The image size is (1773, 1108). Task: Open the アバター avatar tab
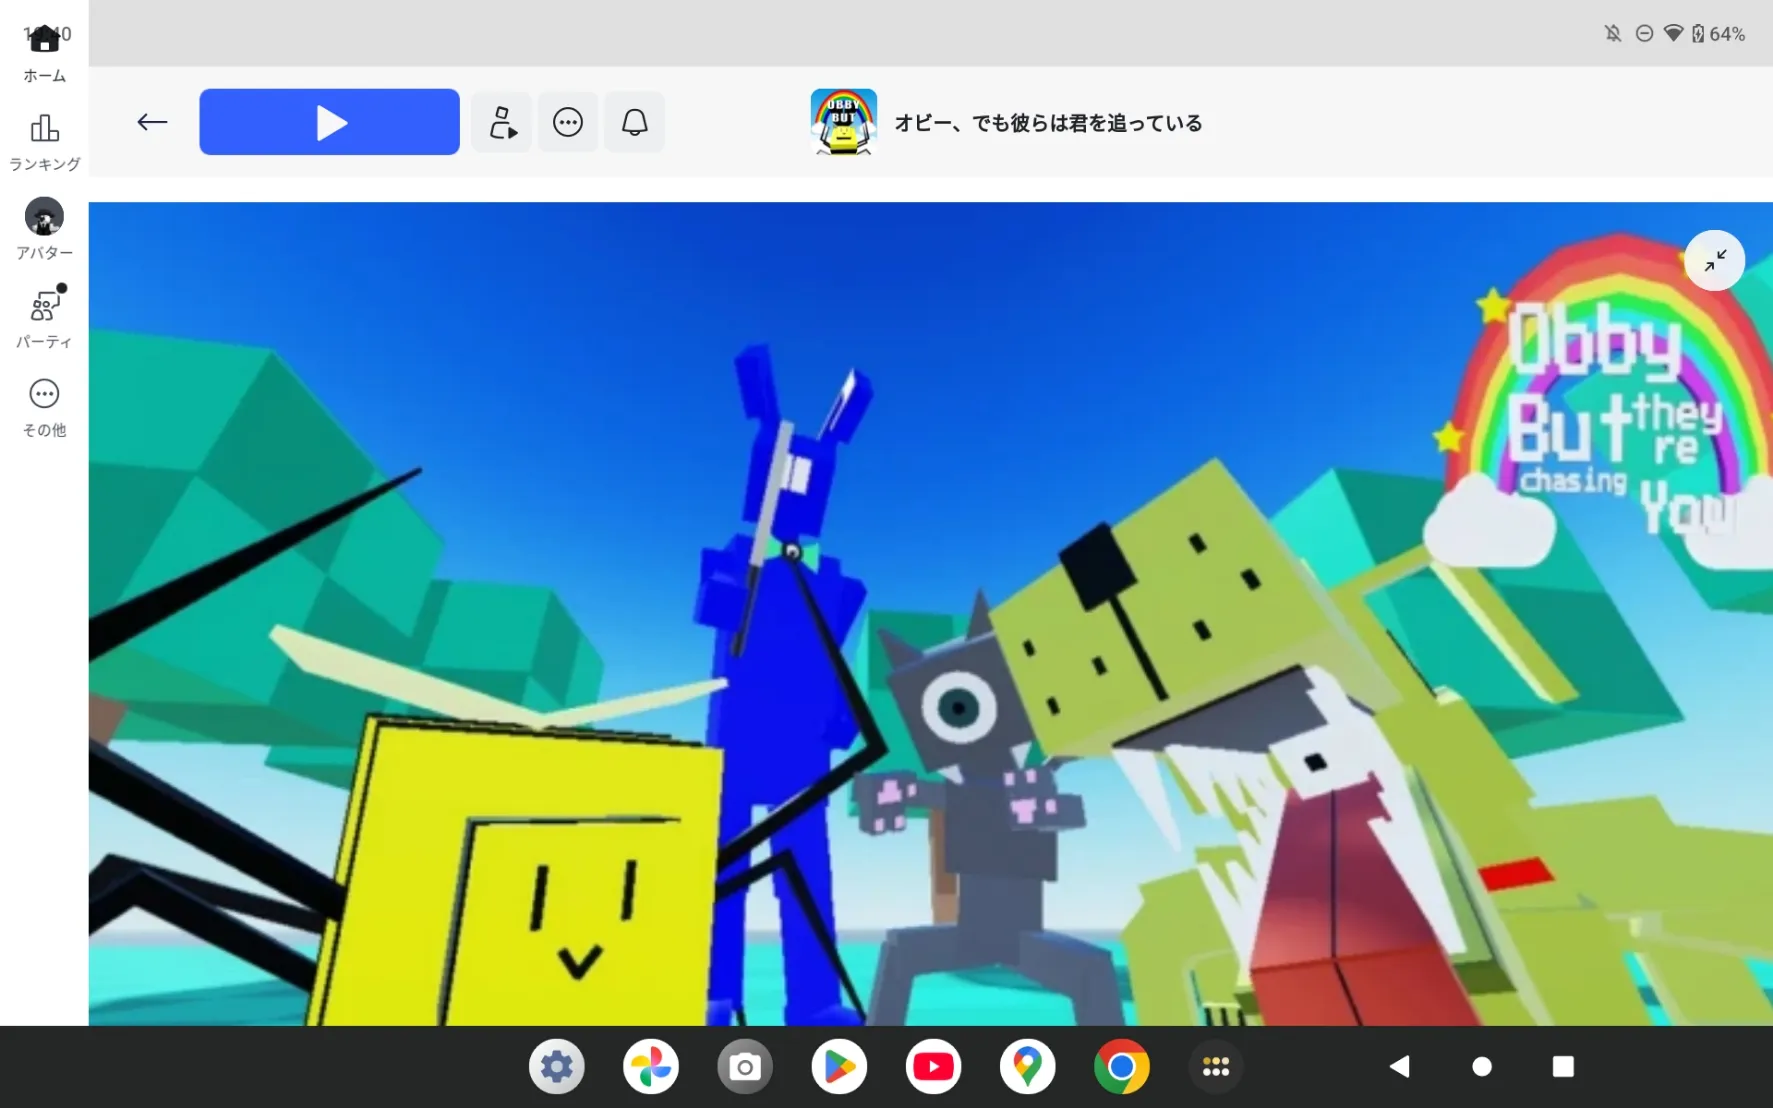pos(44,230)
